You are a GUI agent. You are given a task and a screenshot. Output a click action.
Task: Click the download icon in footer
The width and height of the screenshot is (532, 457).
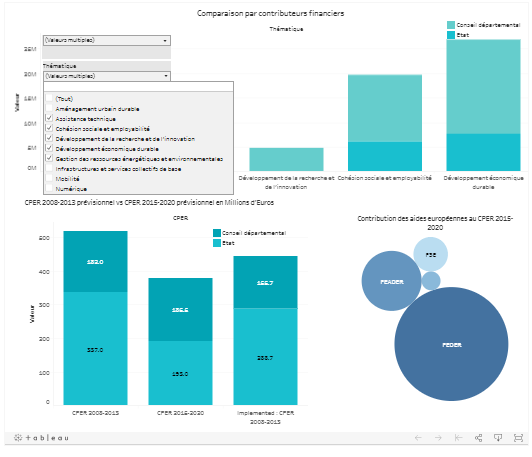point(498,438)
